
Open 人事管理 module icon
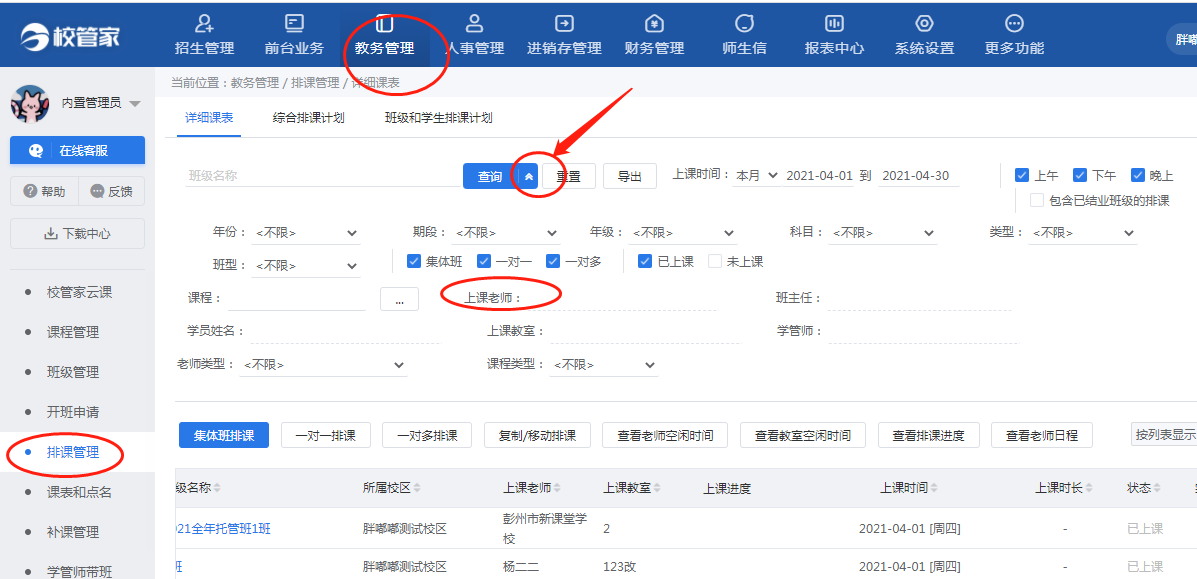pyautogui.click(x=474, y=24)
